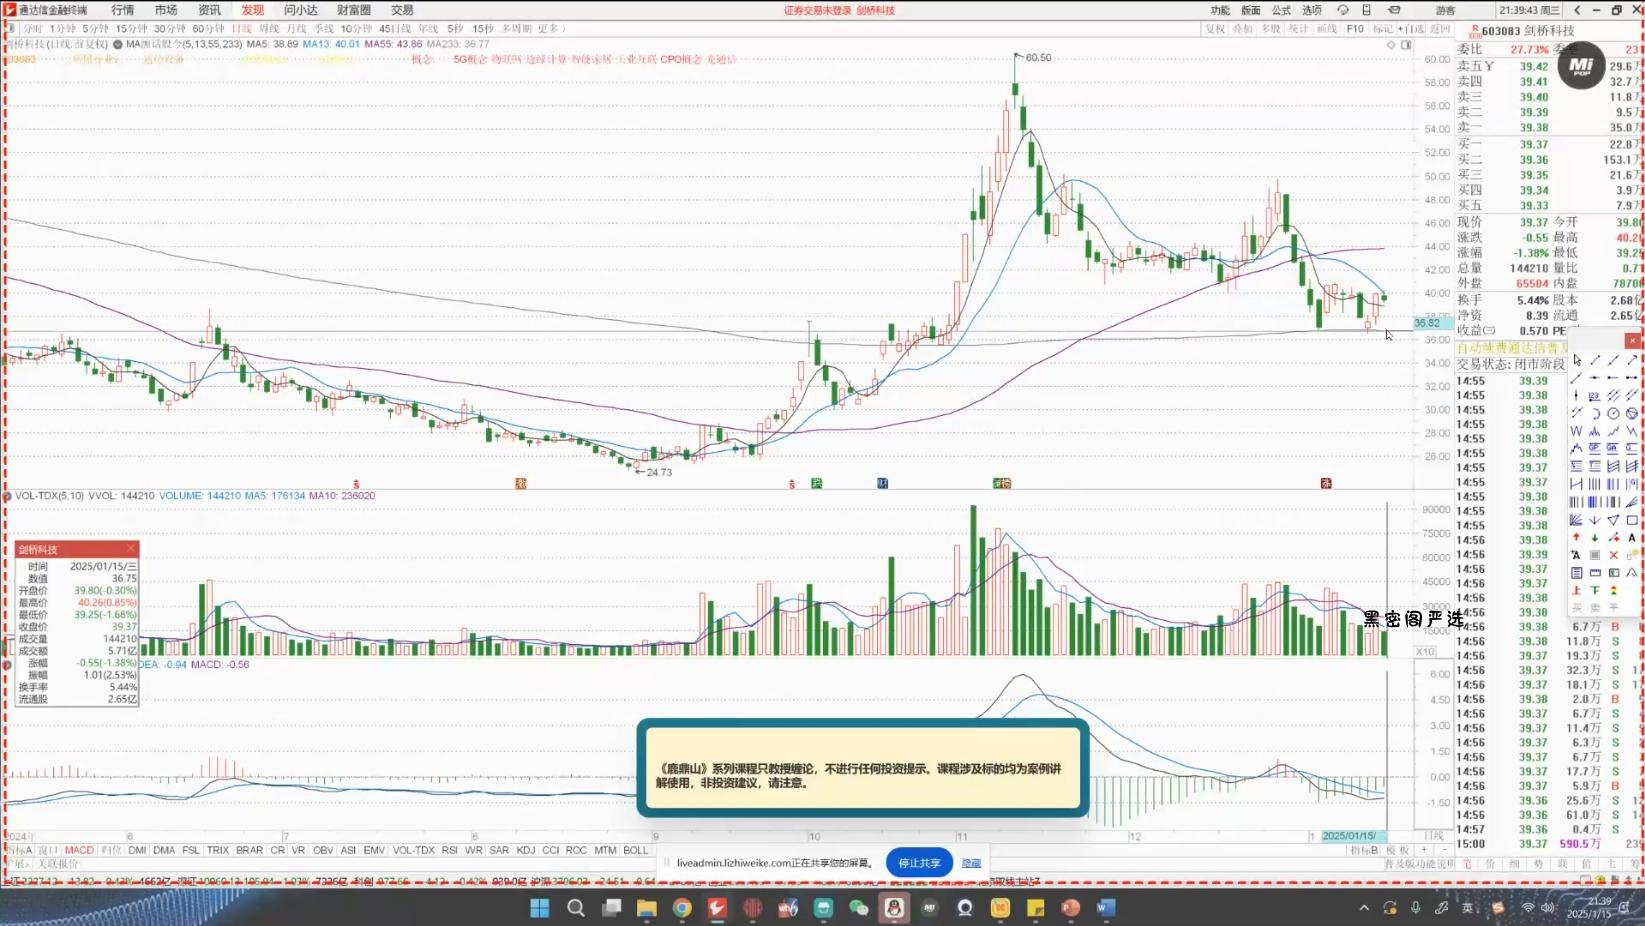Click the diamond icon above price axis
This screenshot has height=926, width=1645.
pyautogui.click(x=1391, y=45)
